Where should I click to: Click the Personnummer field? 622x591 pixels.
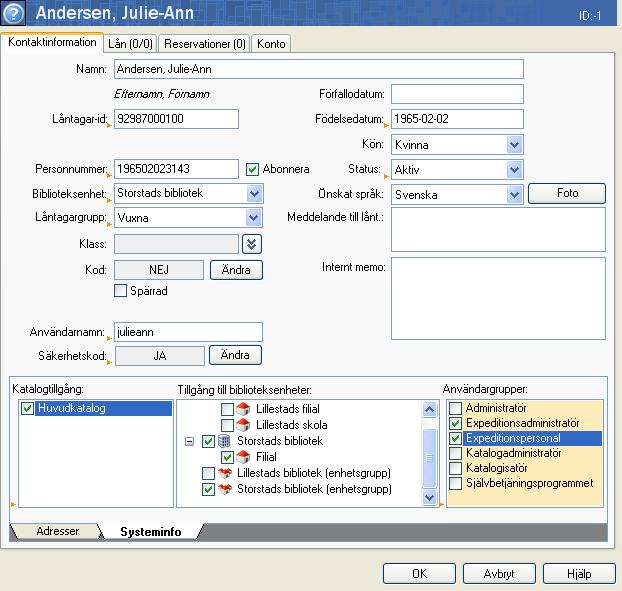point(176,169)
